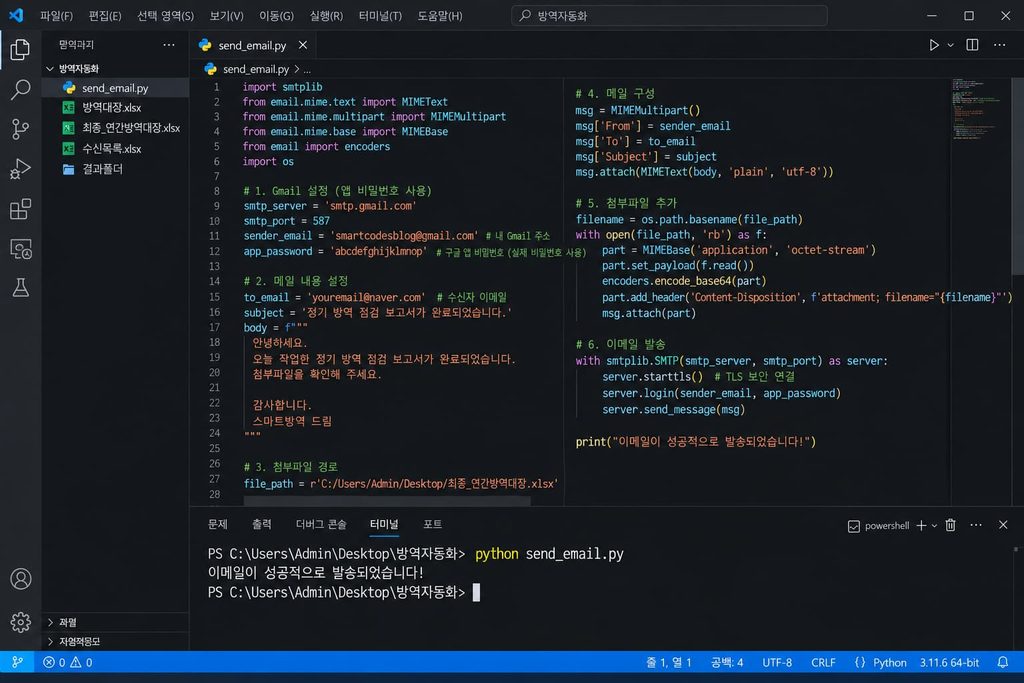Open the new terminal launch profile dropdown
Image resolution: width=1024 pixels, height=683 pixels.
[935, 526]
